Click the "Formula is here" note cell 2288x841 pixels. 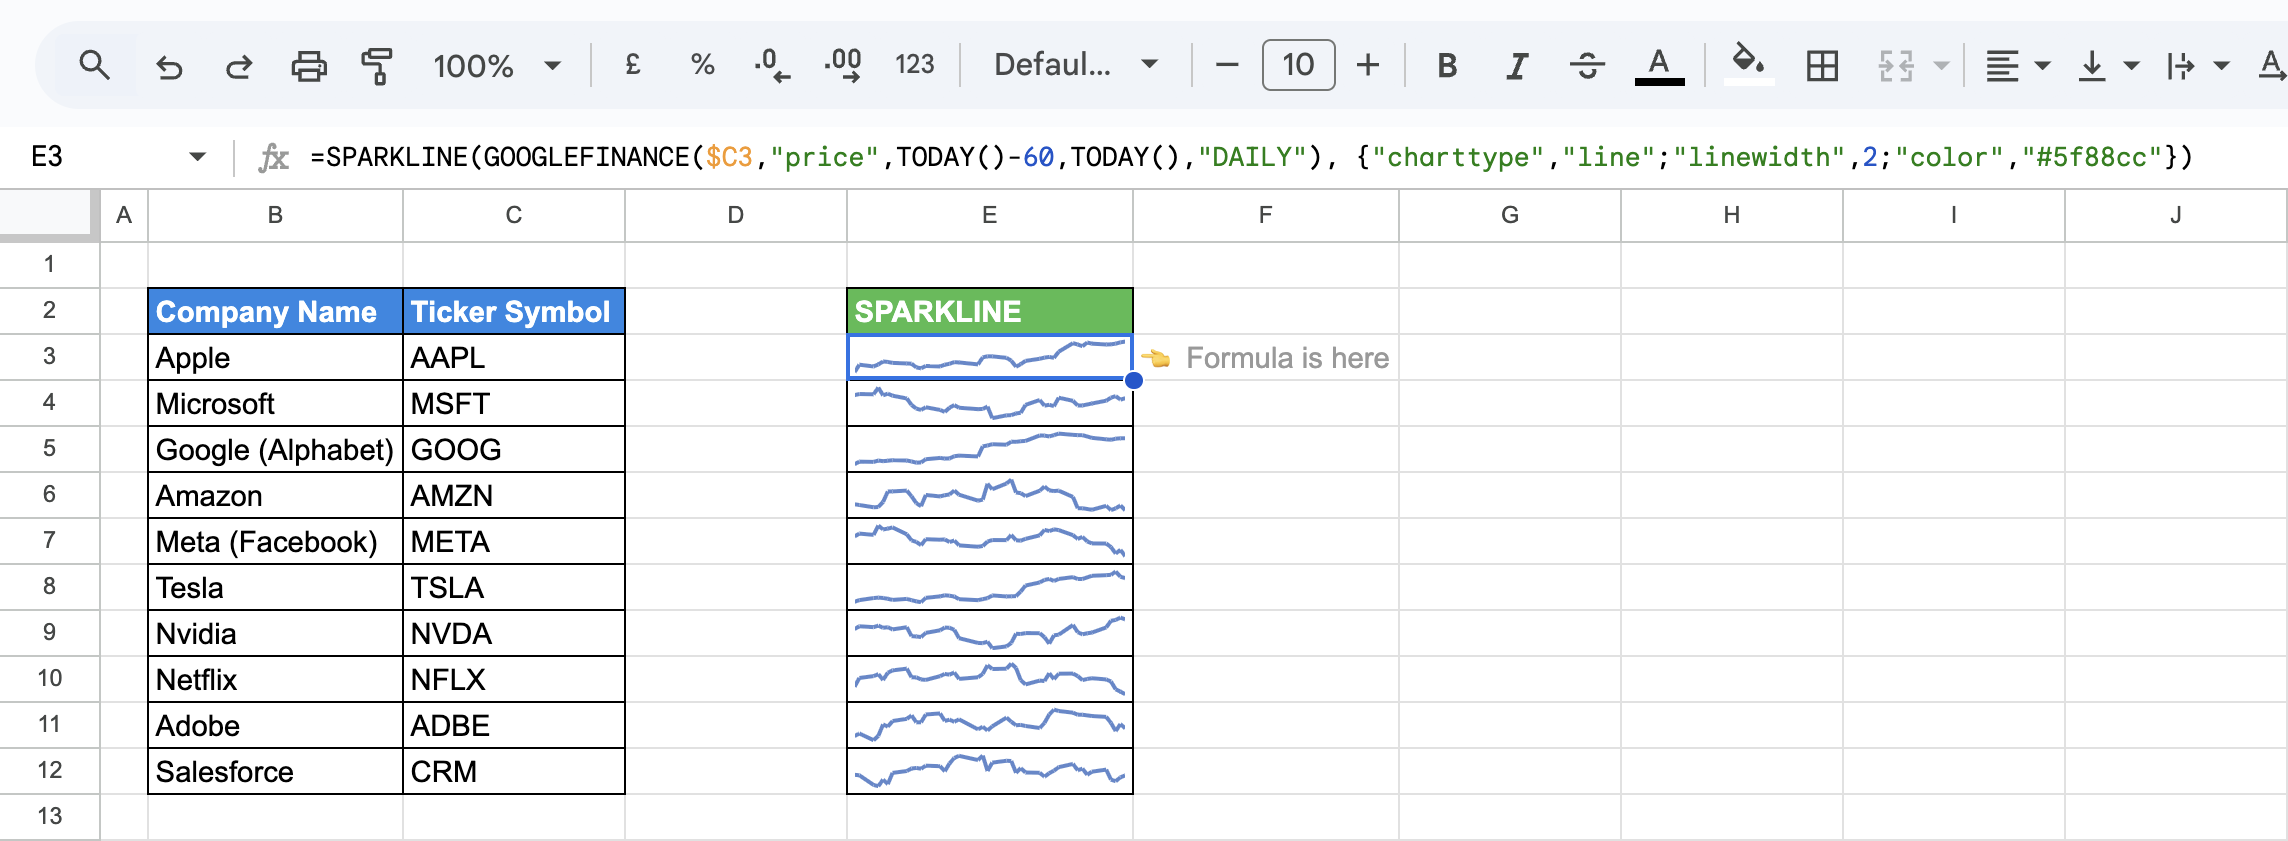[1265, 357]
